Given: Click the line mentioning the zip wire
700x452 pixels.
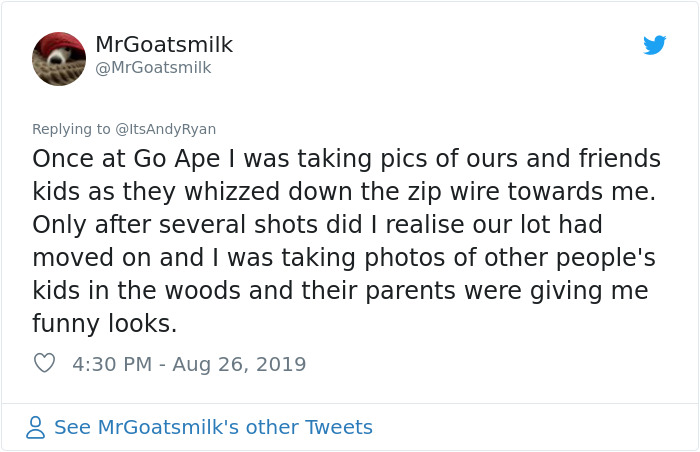Looking at the screenshot, I should (x=343, y=192).
